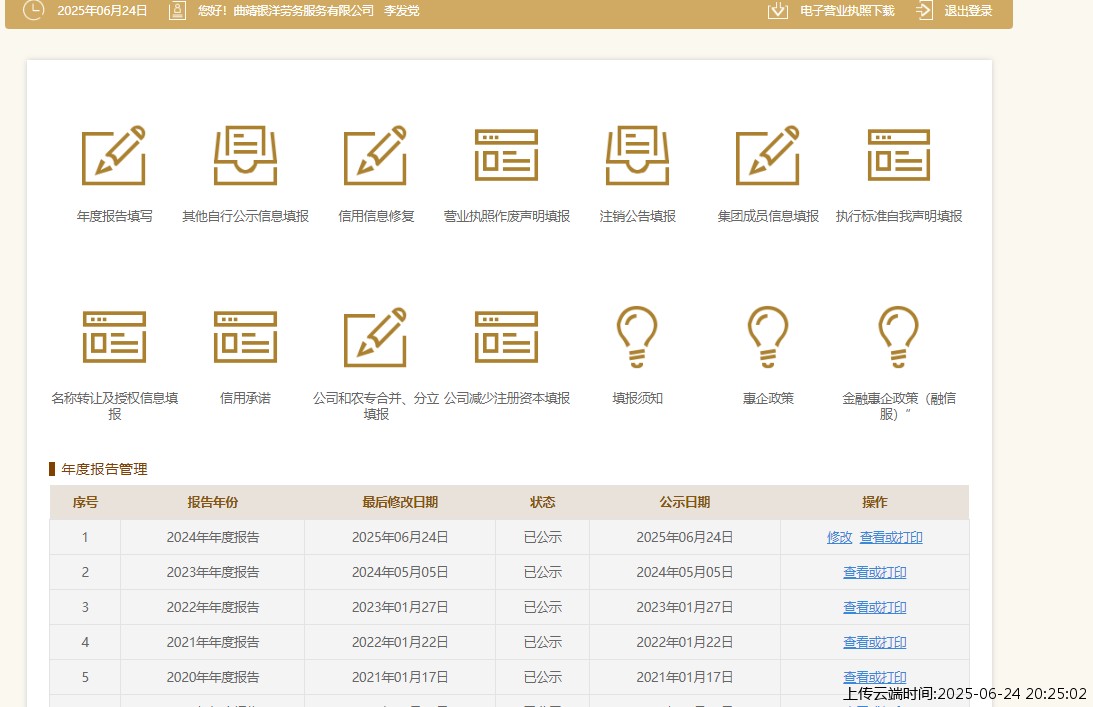Select the 2022年年度报告 cell
The image size is (1093, 707).
click(213, 607)
